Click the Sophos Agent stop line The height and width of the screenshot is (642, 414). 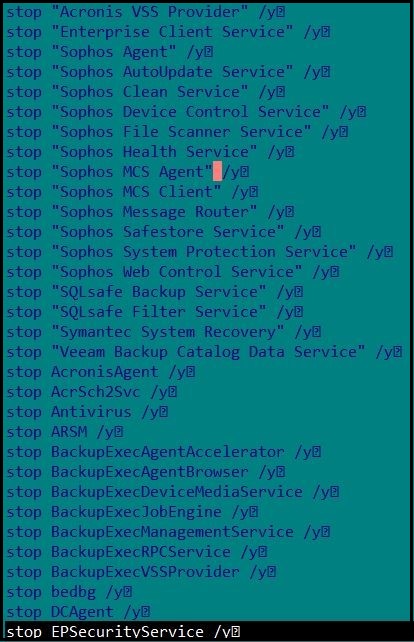110,52
